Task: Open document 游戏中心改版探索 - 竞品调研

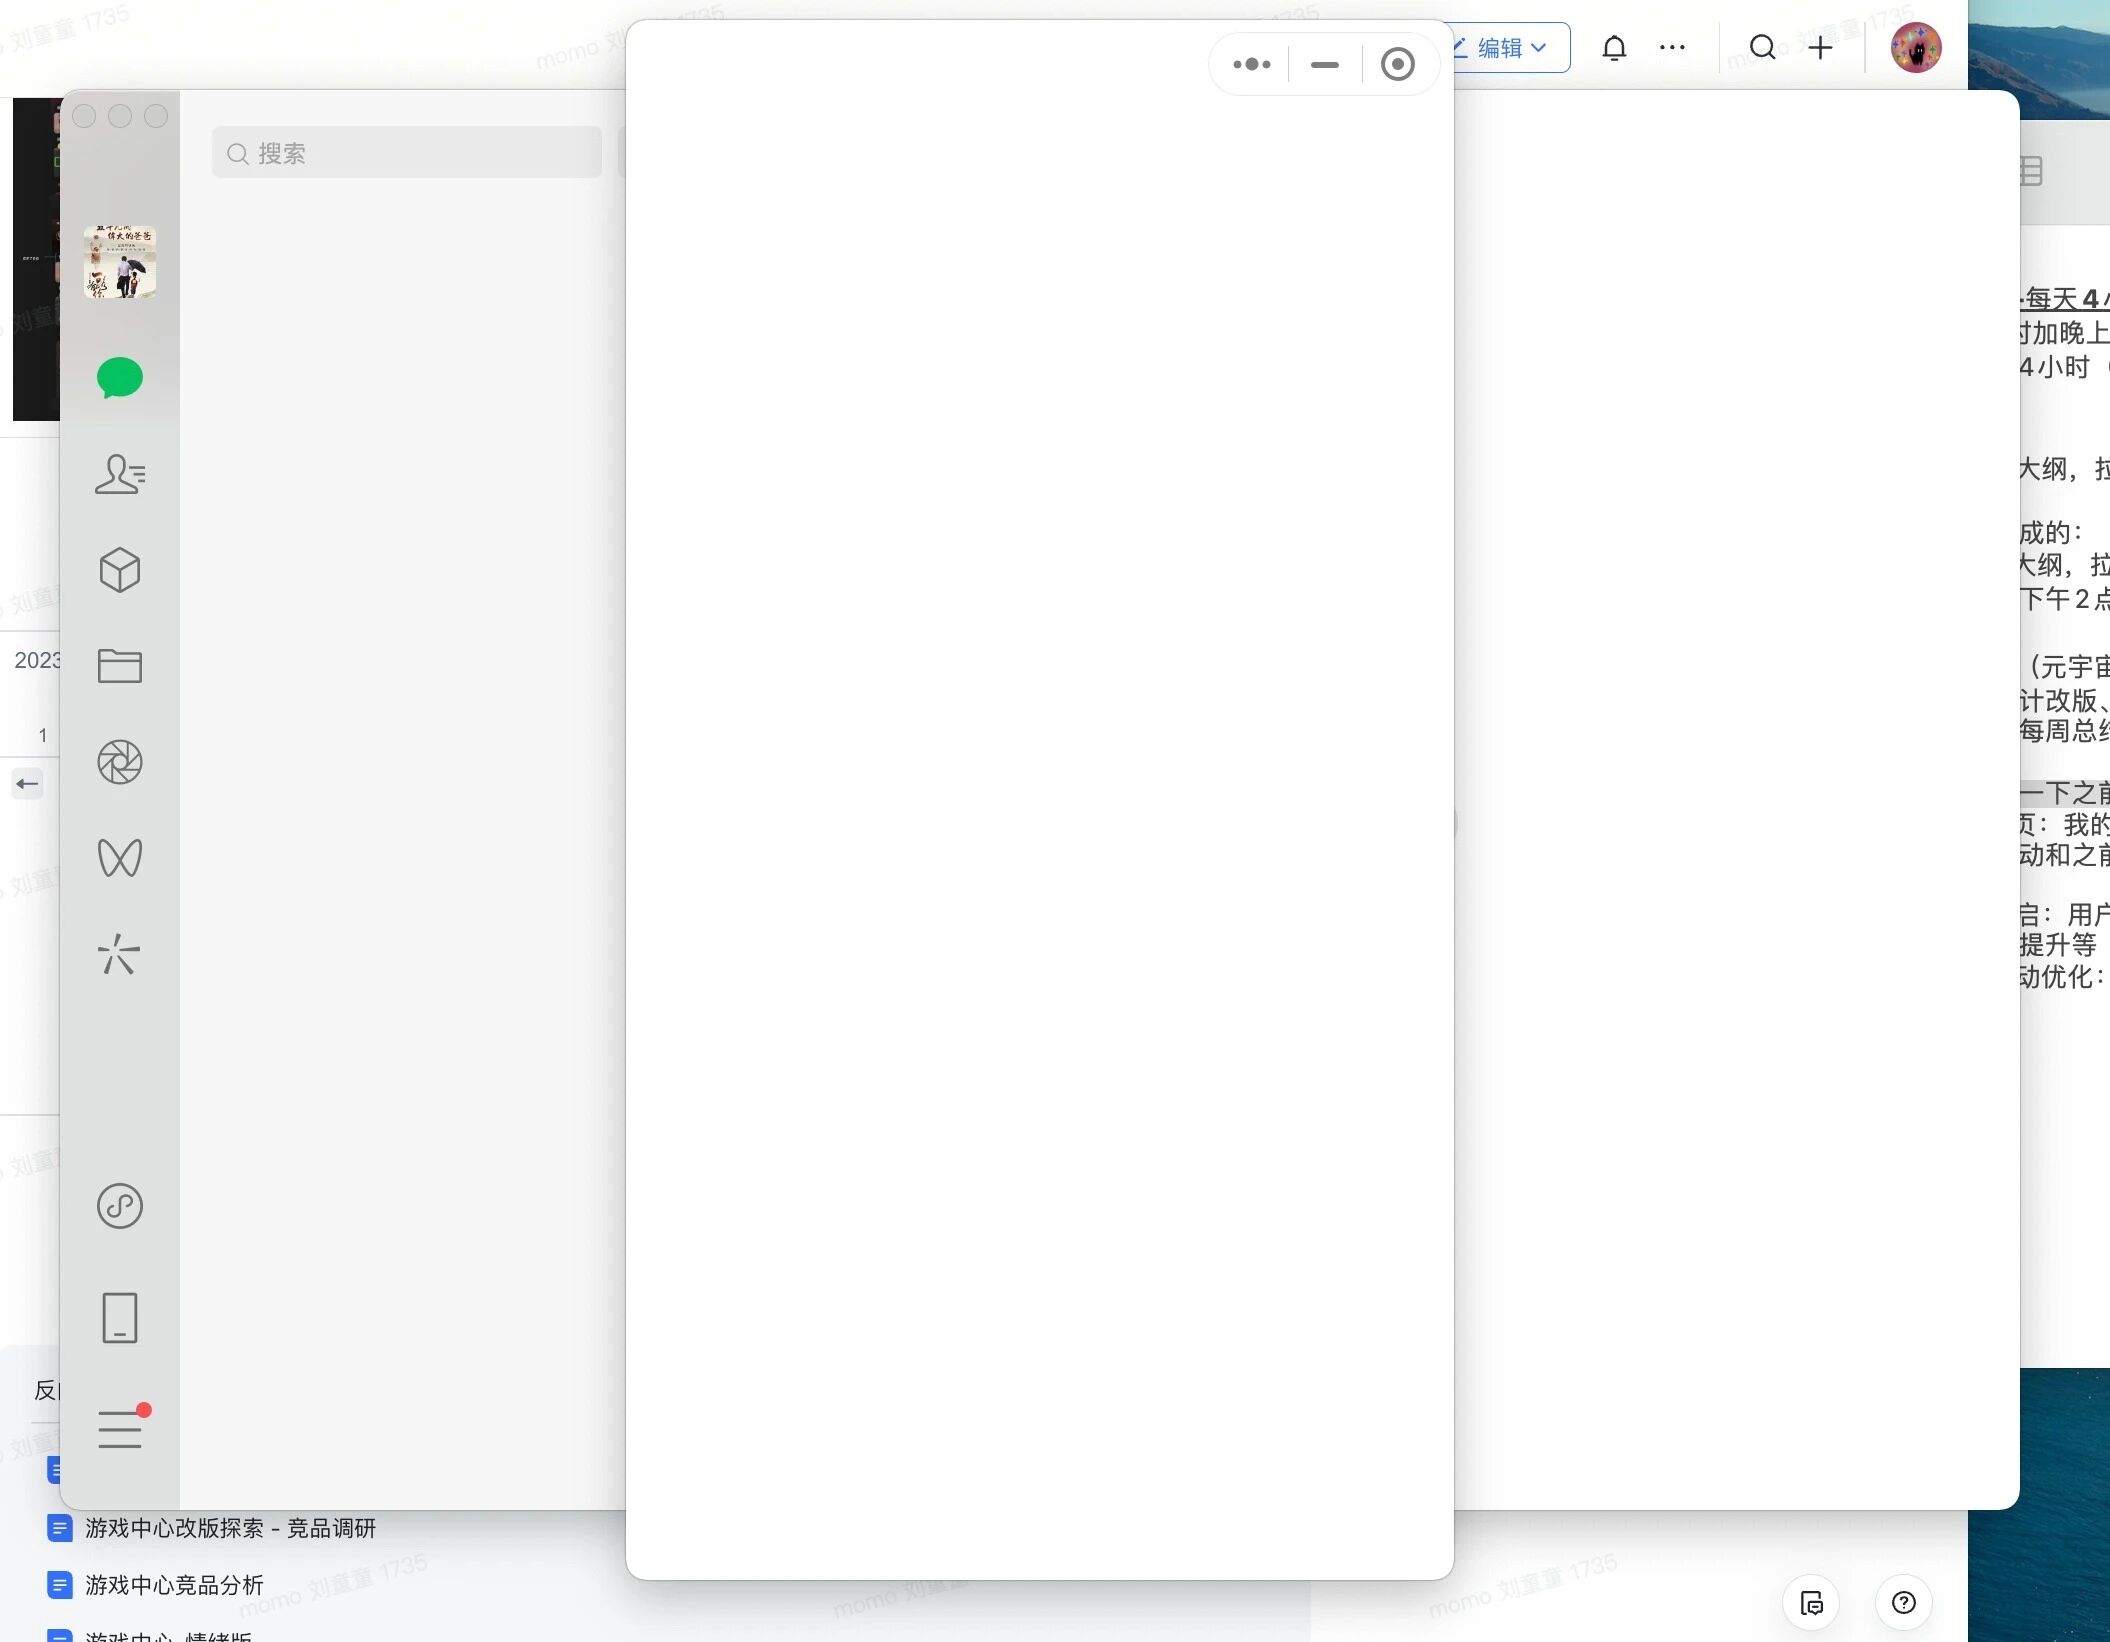Action: pyautogui.click(x=230, y=1528)
